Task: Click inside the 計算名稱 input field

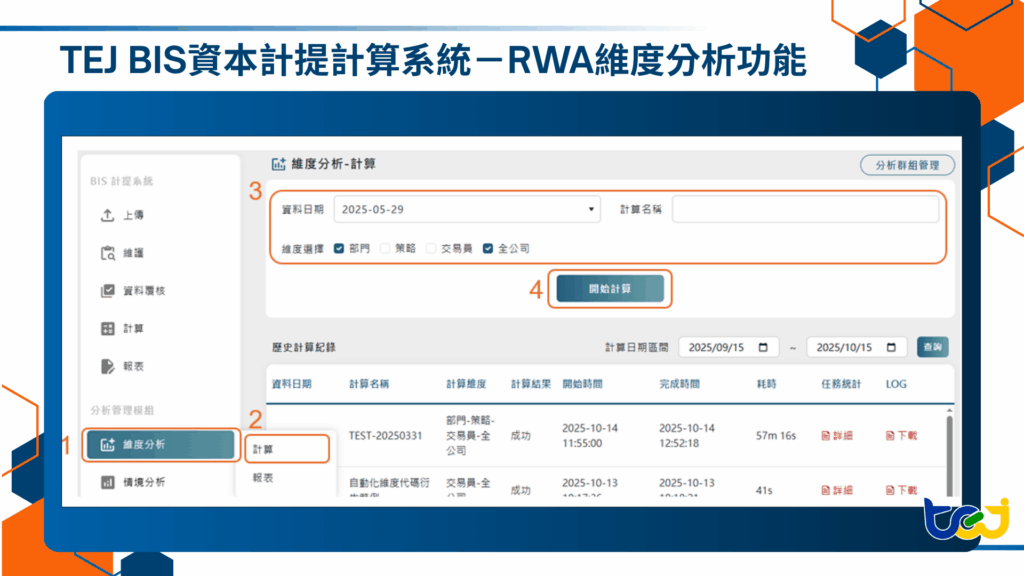Action: (x=805, y=208)
